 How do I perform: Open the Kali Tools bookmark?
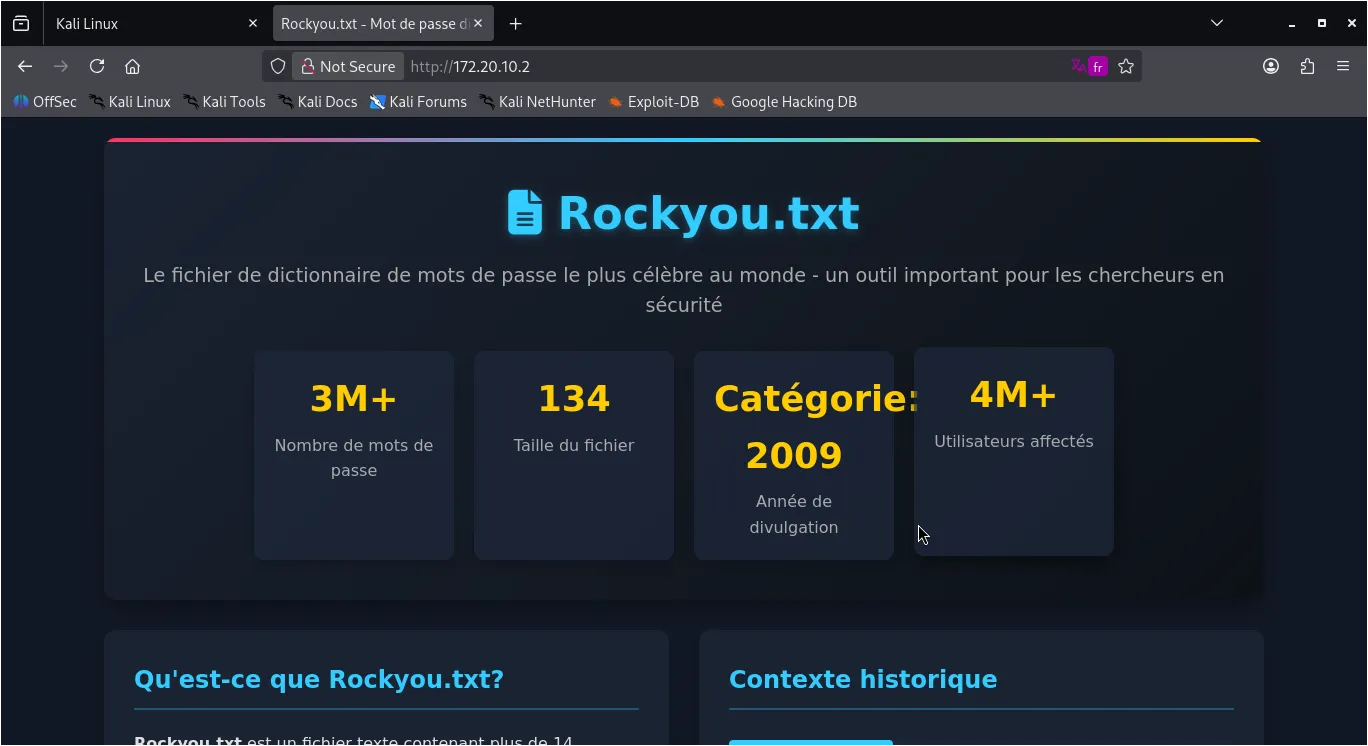224,101
